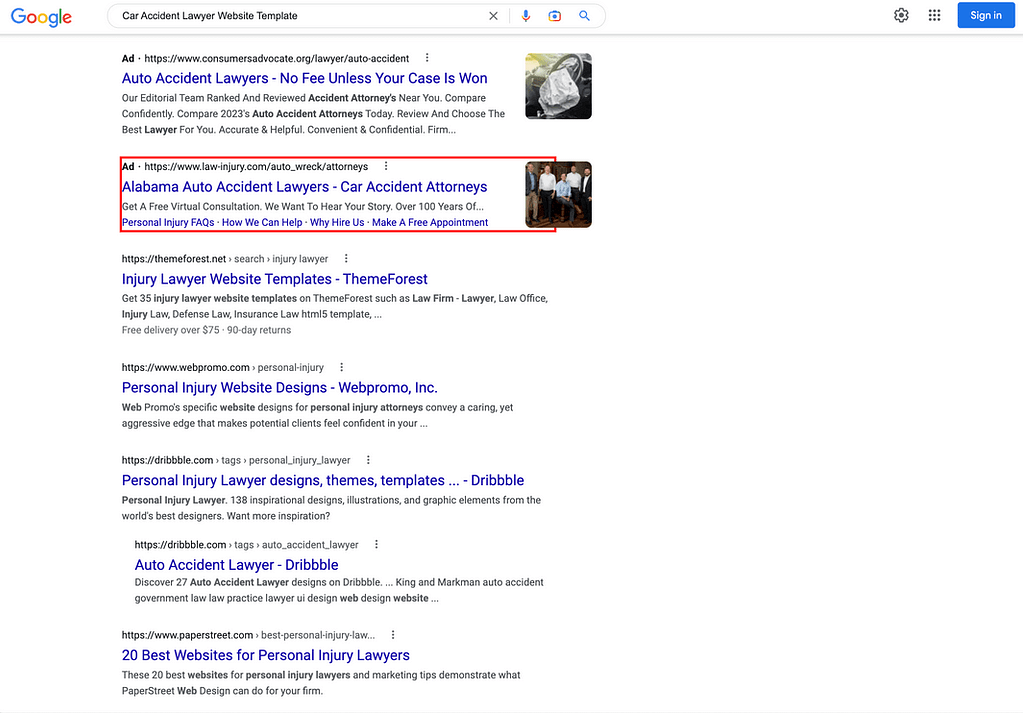Screen dimensions: 1023x713
Task: Click the Why Hire Us sitelink
Action: 337,222
